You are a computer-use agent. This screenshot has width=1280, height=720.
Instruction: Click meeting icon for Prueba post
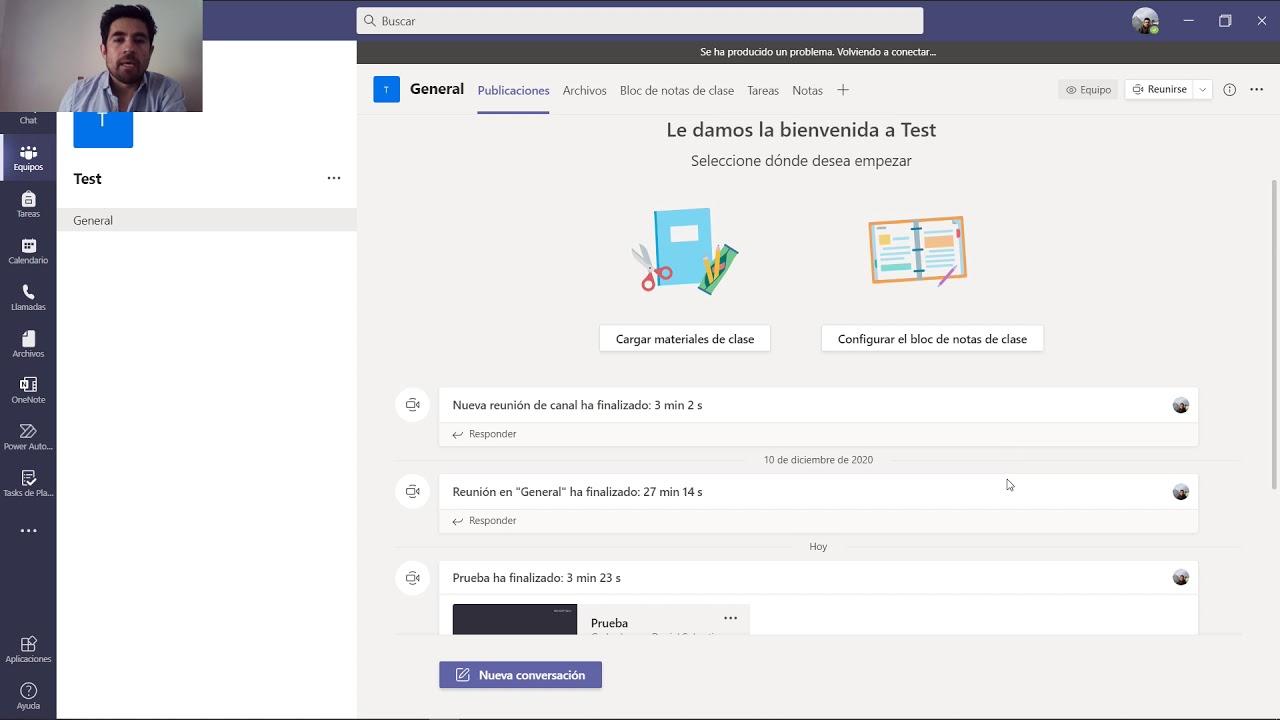point(412,578)
